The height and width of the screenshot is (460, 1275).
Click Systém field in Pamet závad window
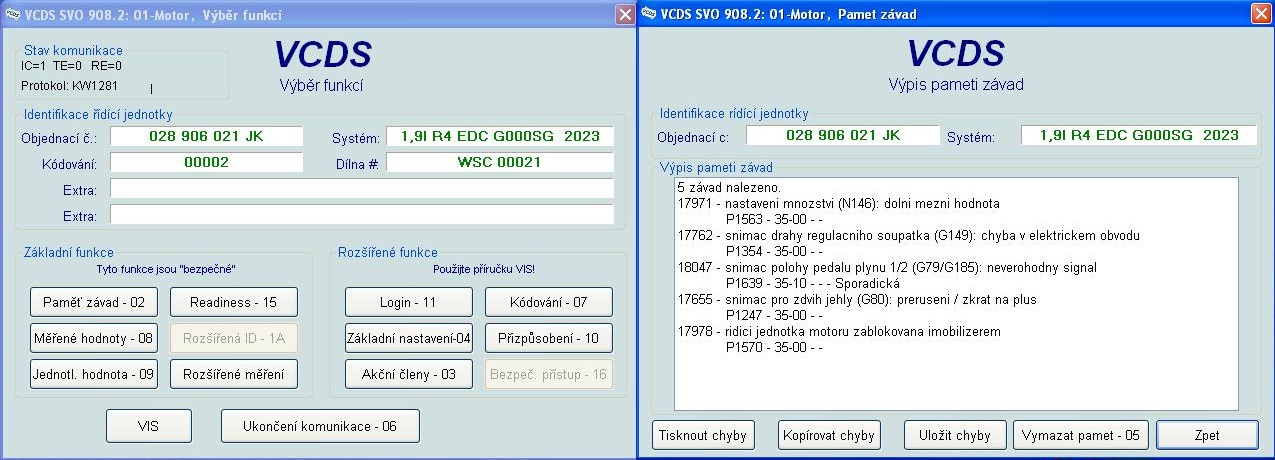click(1139, 135)
